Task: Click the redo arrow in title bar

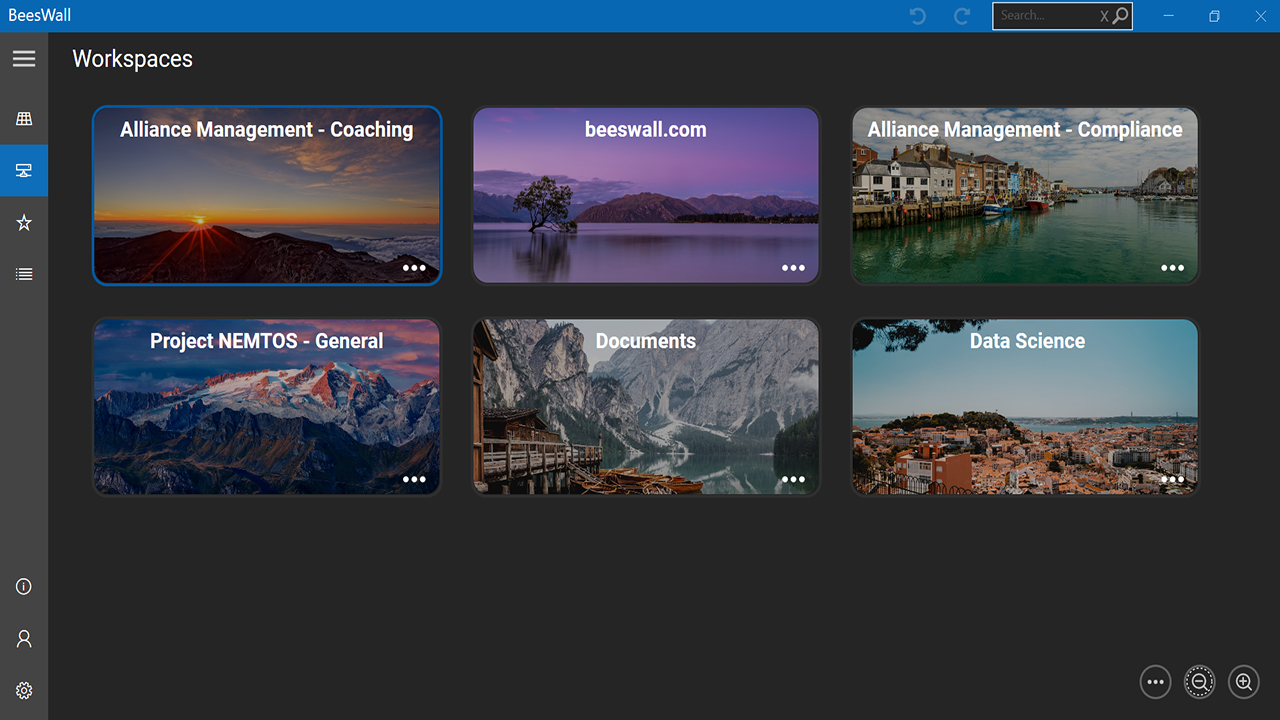Action: click(x=962, y=16)
